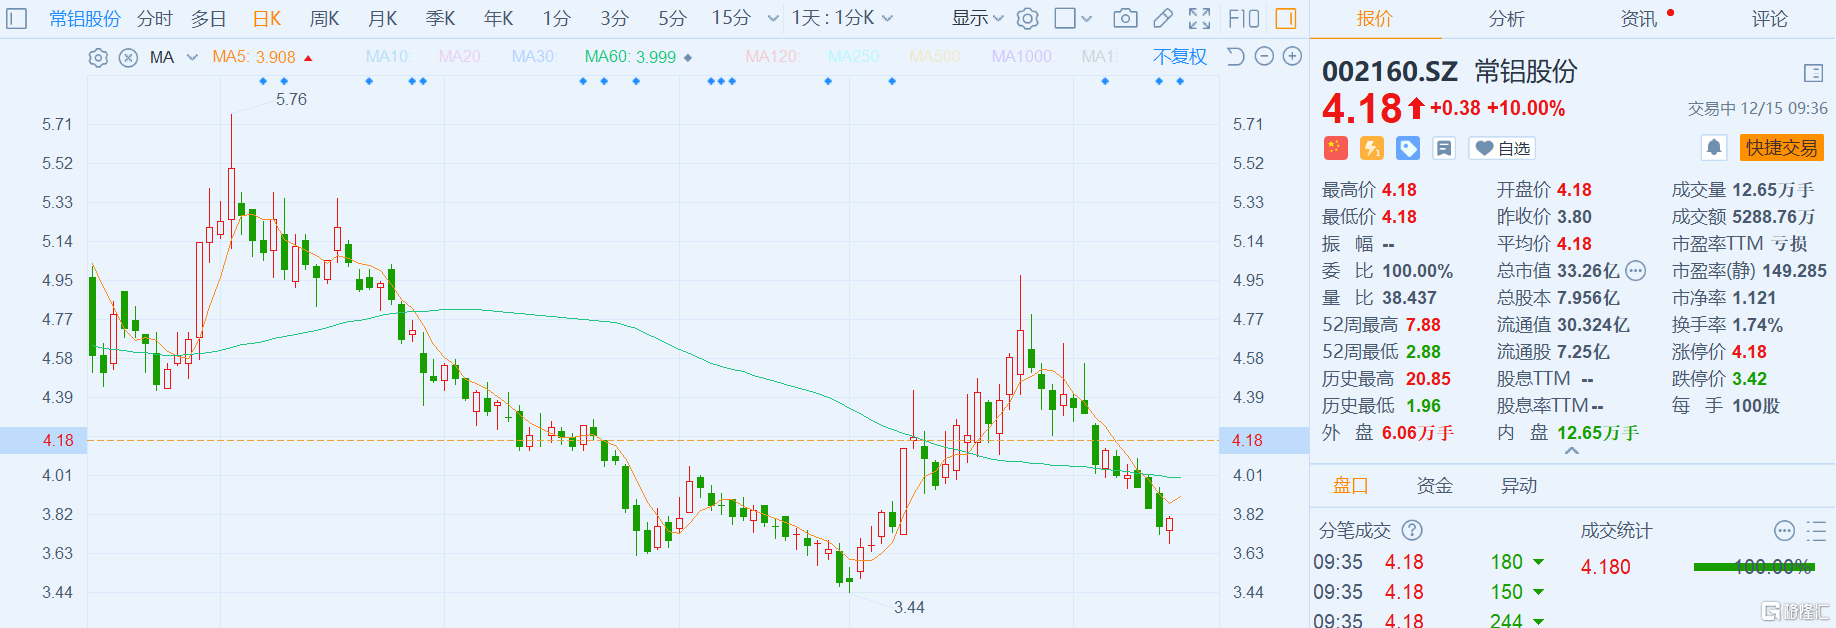Image resolution: width=1836 pixels, height=628 pixels.
Task: Toggle 自选 favorite heart button
Action: click(x=1502, y=148)
